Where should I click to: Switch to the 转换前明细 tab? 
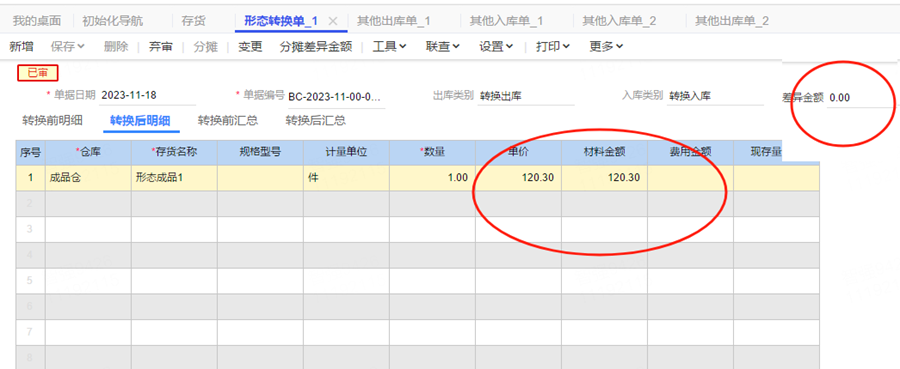(x=52, y=121)
